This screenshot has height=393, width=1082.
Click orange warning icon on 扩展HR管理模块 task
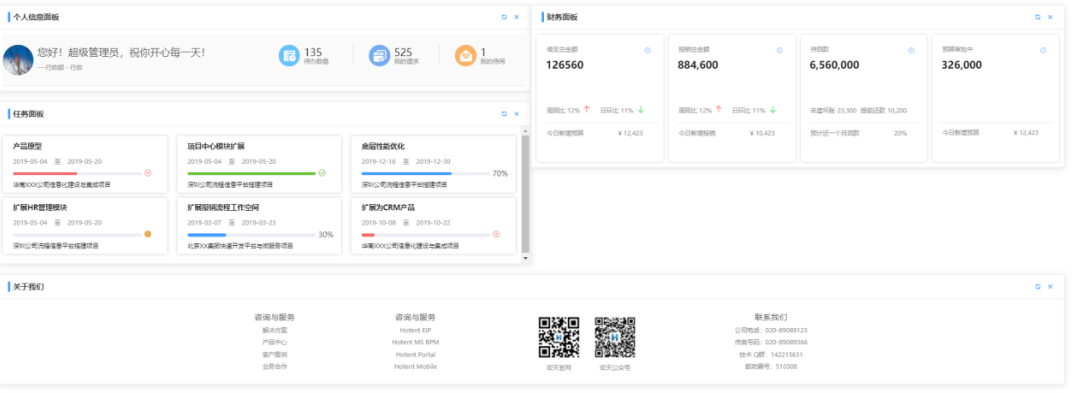click(x=148, y=234)
